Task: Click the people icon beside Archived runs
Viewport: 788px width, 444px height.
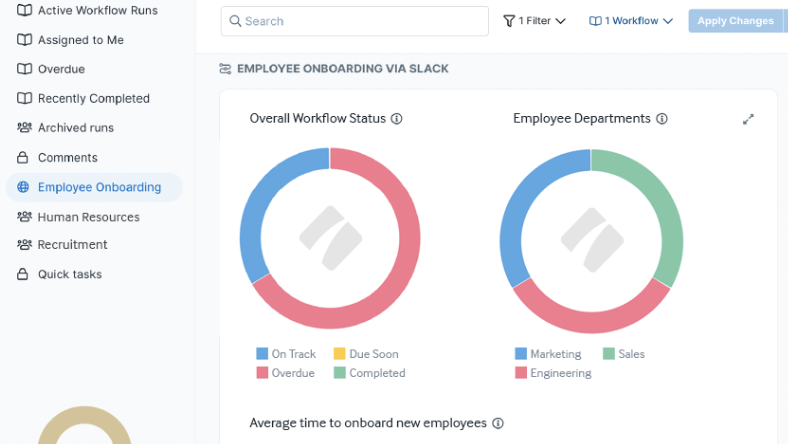Action: click(24, 128)
